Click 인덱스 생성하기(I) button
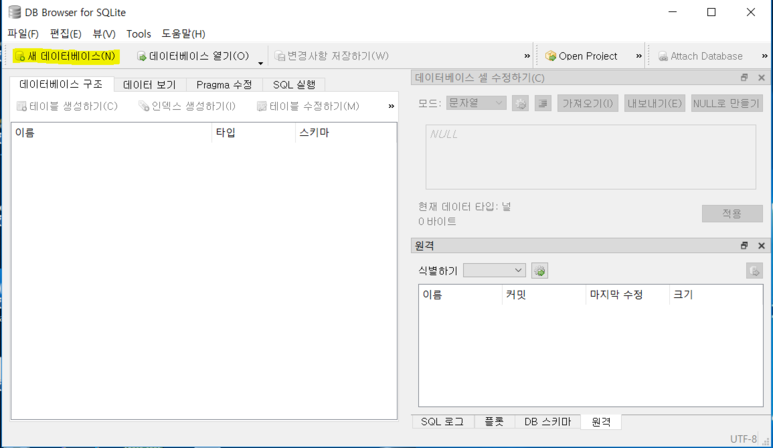Image resolution: width=773 pixels, height=448 pixels. click(186, 106)
